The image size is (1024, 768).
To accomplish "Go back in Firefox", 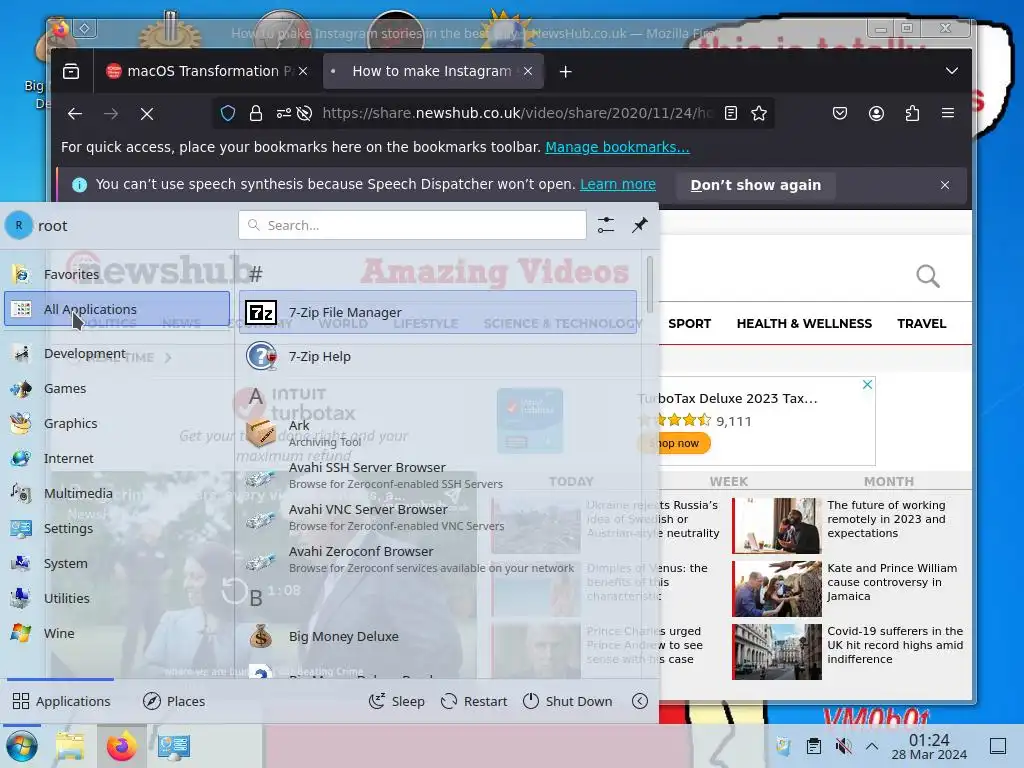I will (75, 114).
